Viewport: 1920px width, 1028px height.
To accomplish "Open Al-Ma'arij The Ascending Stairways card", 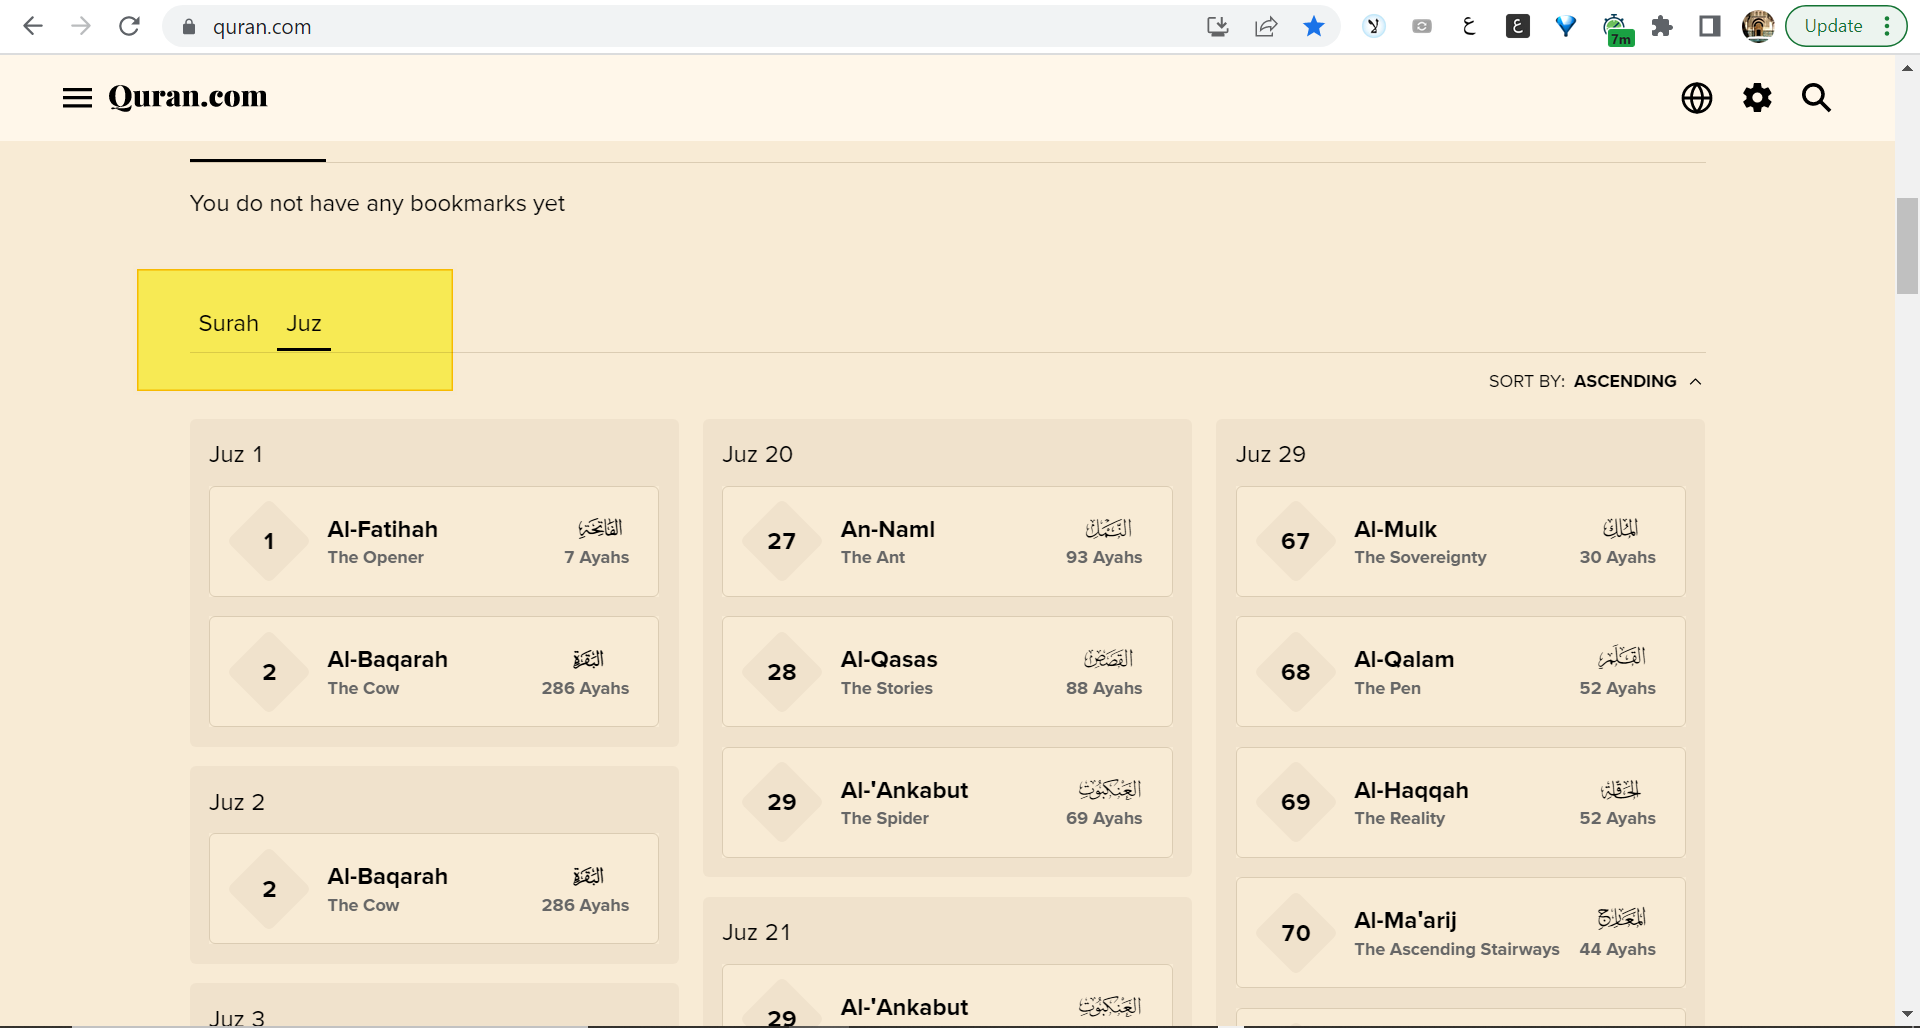I will tap(1461, 933).
